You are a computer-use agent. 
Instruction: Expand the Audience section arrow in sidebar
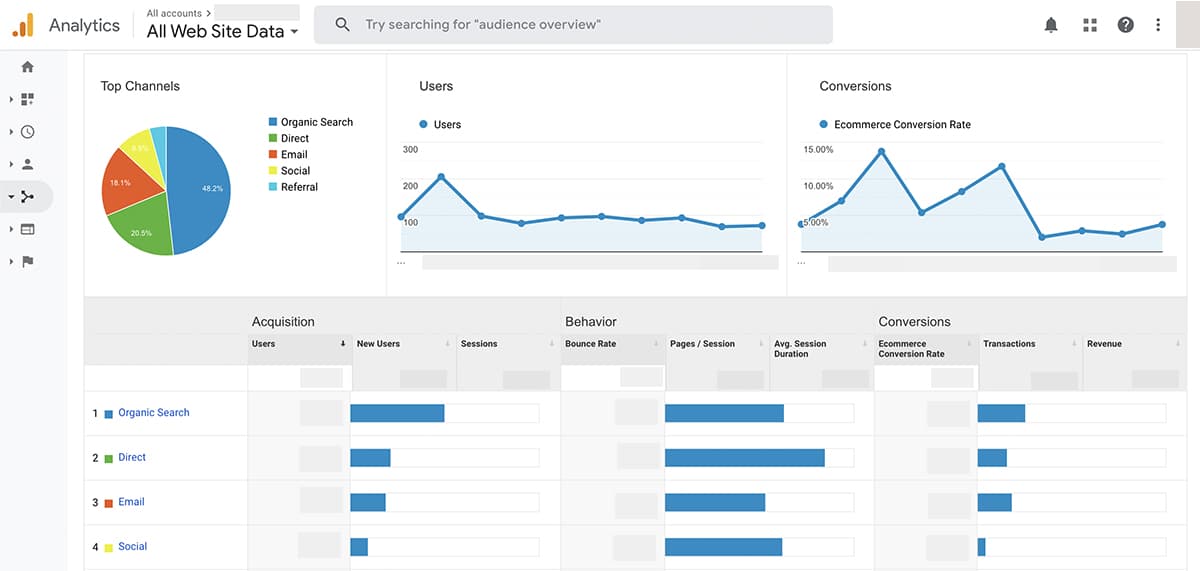point(11,164)
